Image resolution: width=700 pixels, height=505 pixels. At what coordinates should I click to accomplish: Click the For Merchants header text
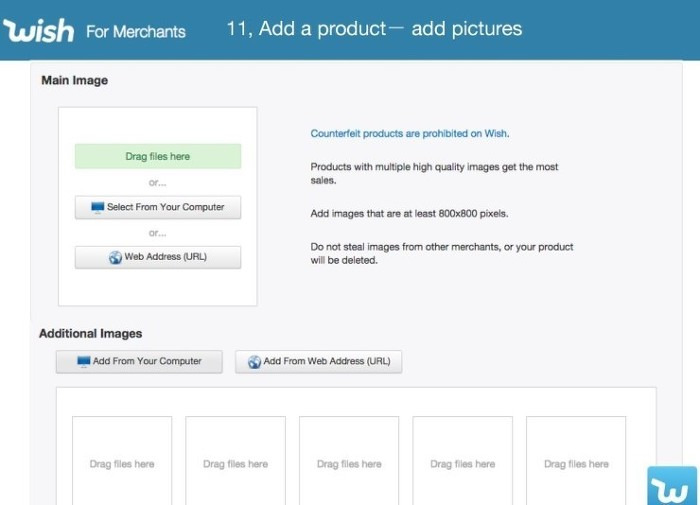coord(136,32)
